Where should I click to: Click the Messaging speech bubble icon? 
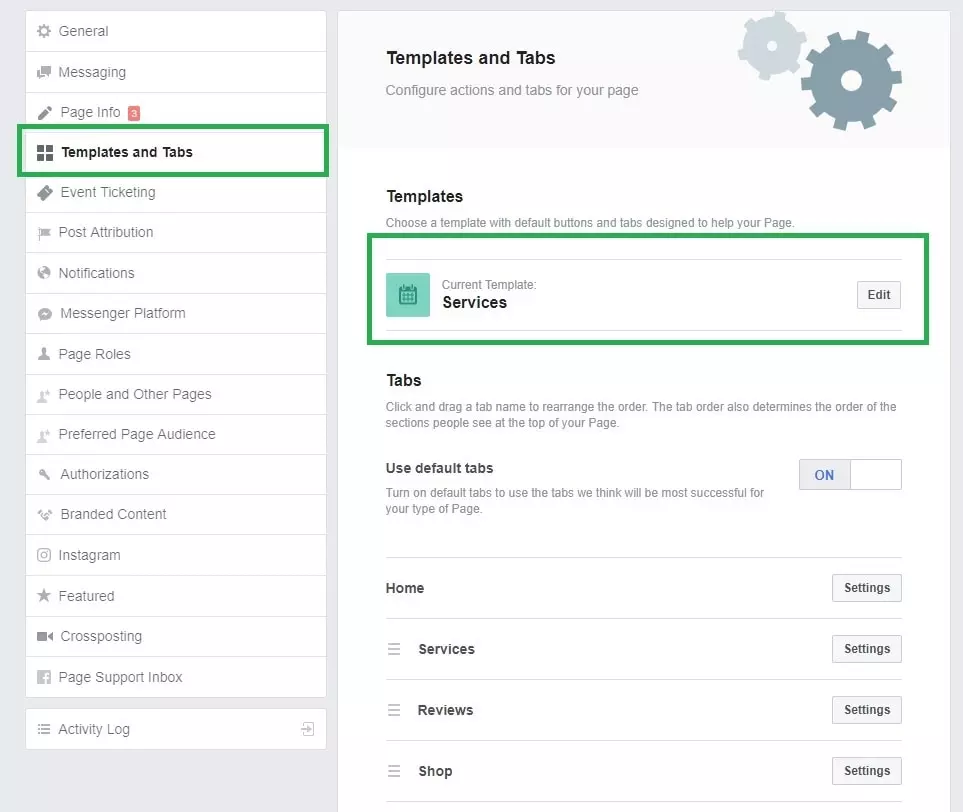tap(44, 72)
